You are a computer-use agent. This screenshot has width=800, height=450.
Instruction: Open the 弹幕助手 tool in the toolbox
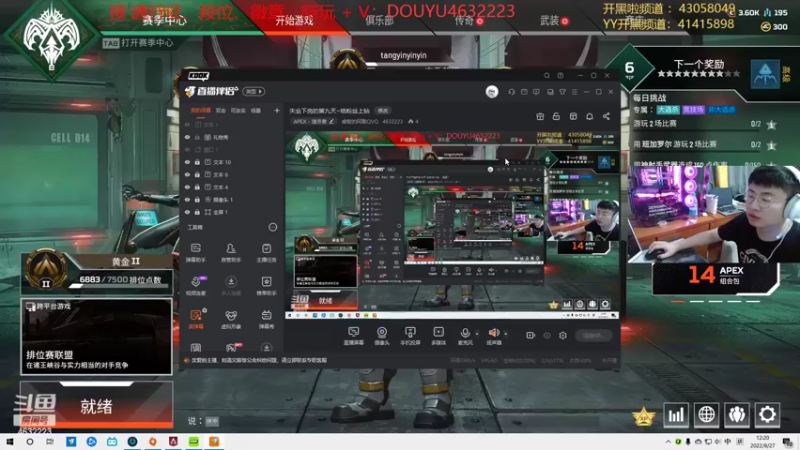(x=196, y=252)
